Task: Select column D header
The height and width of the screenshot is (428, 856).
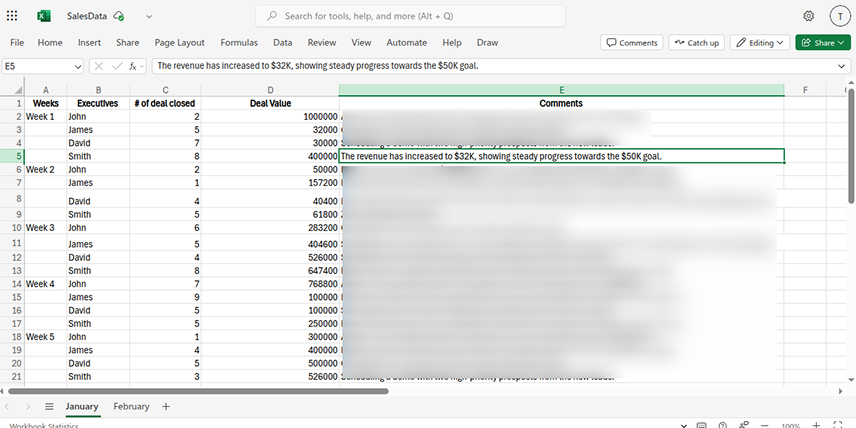Action: tap(270, 90)
